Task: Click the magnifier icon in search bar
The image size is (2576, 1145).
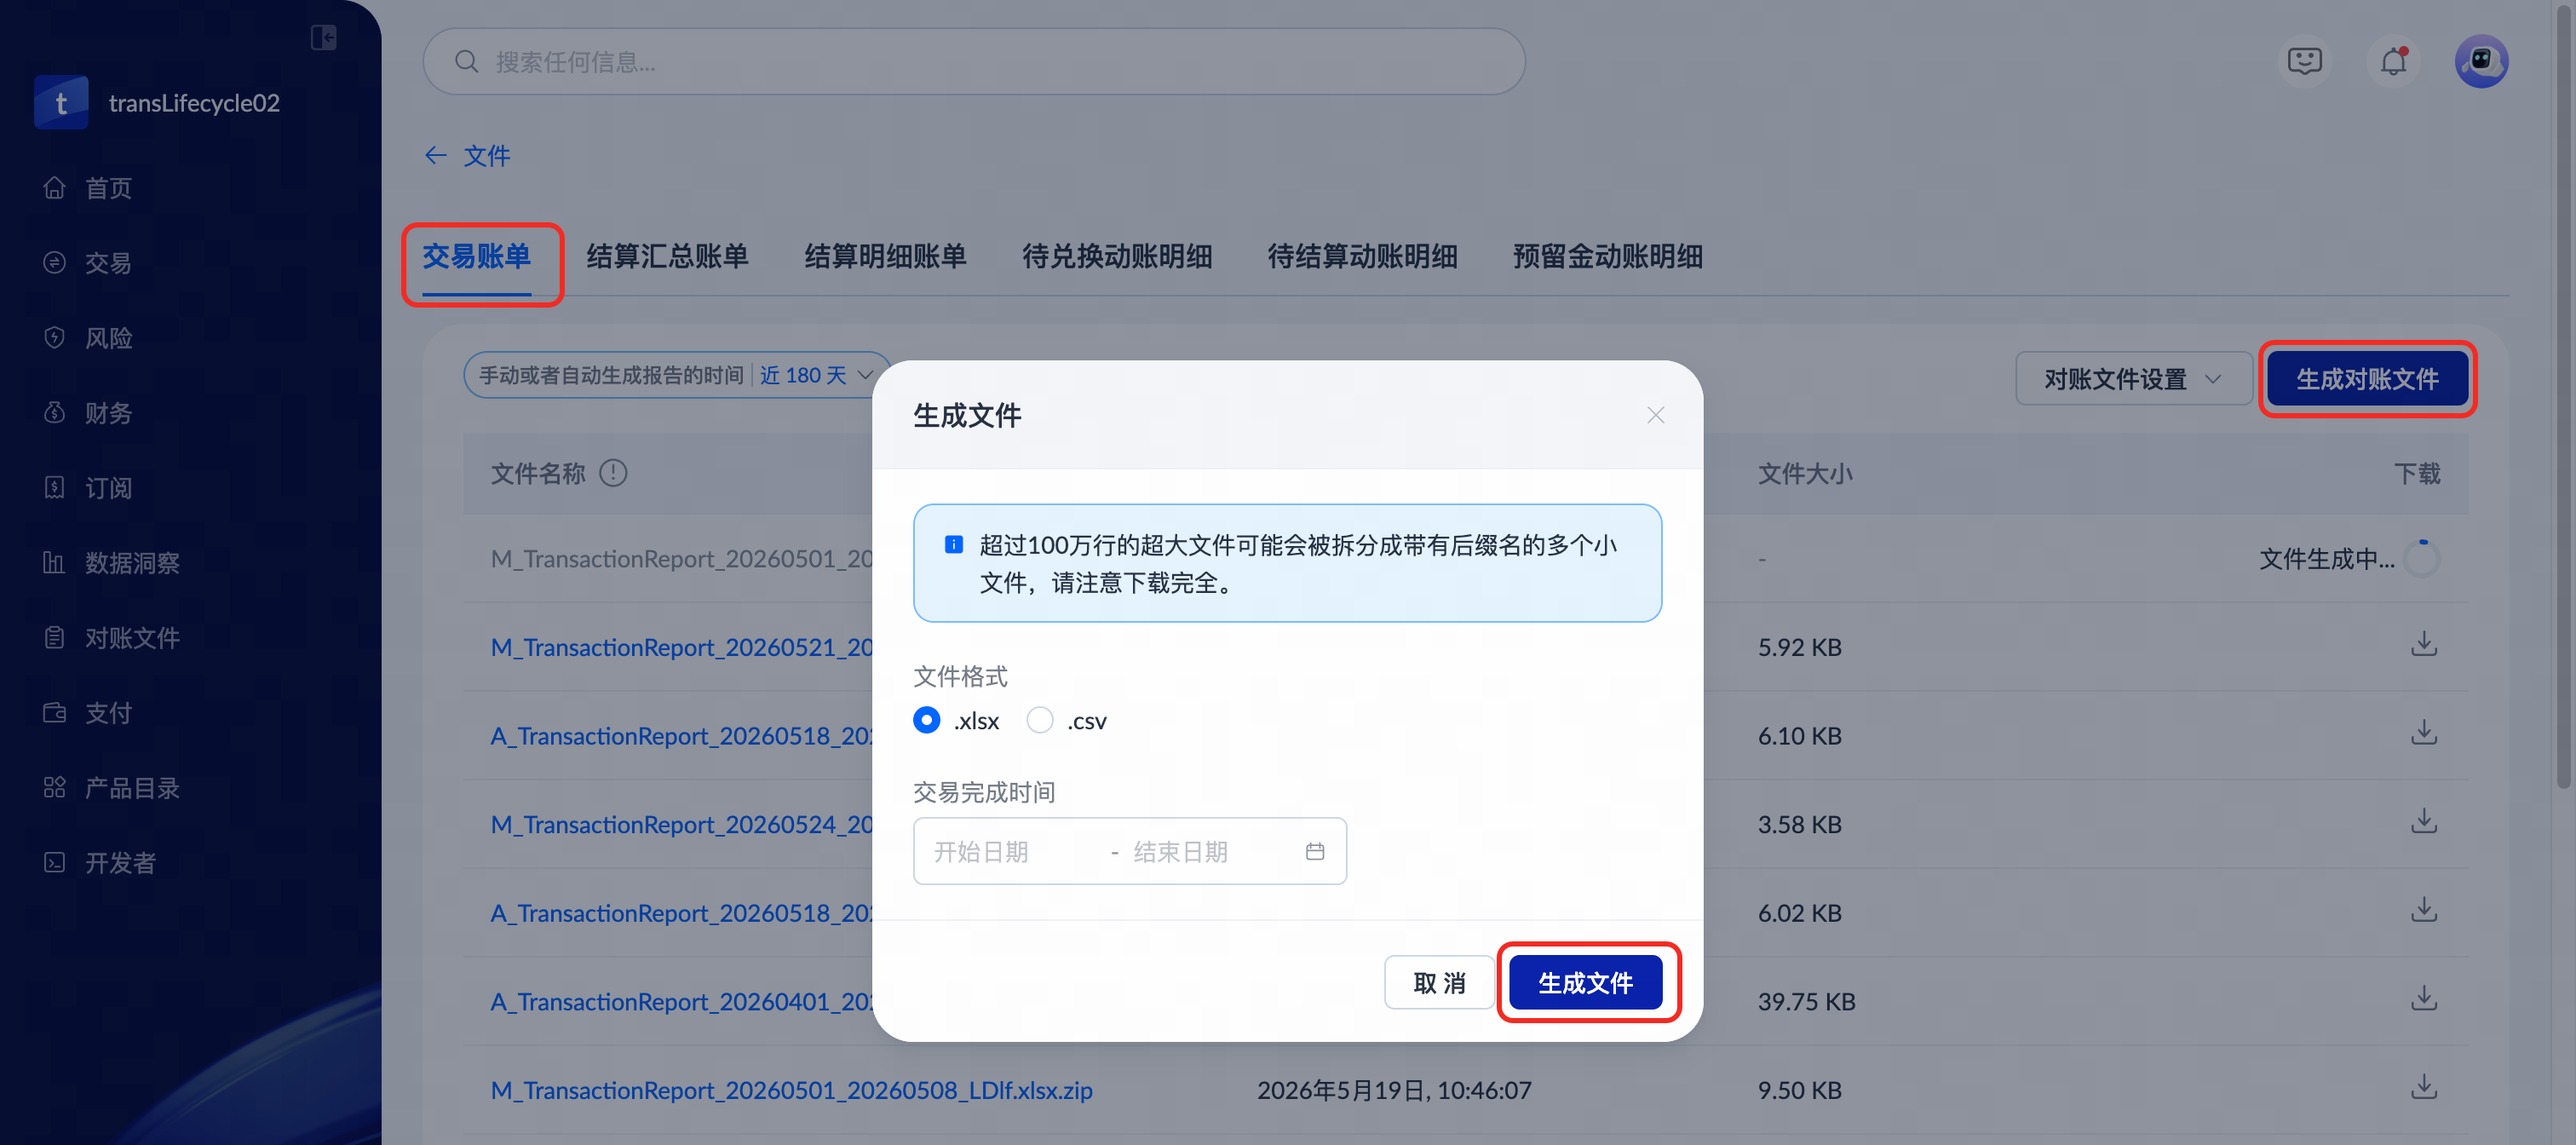Action: click(466, 61)
